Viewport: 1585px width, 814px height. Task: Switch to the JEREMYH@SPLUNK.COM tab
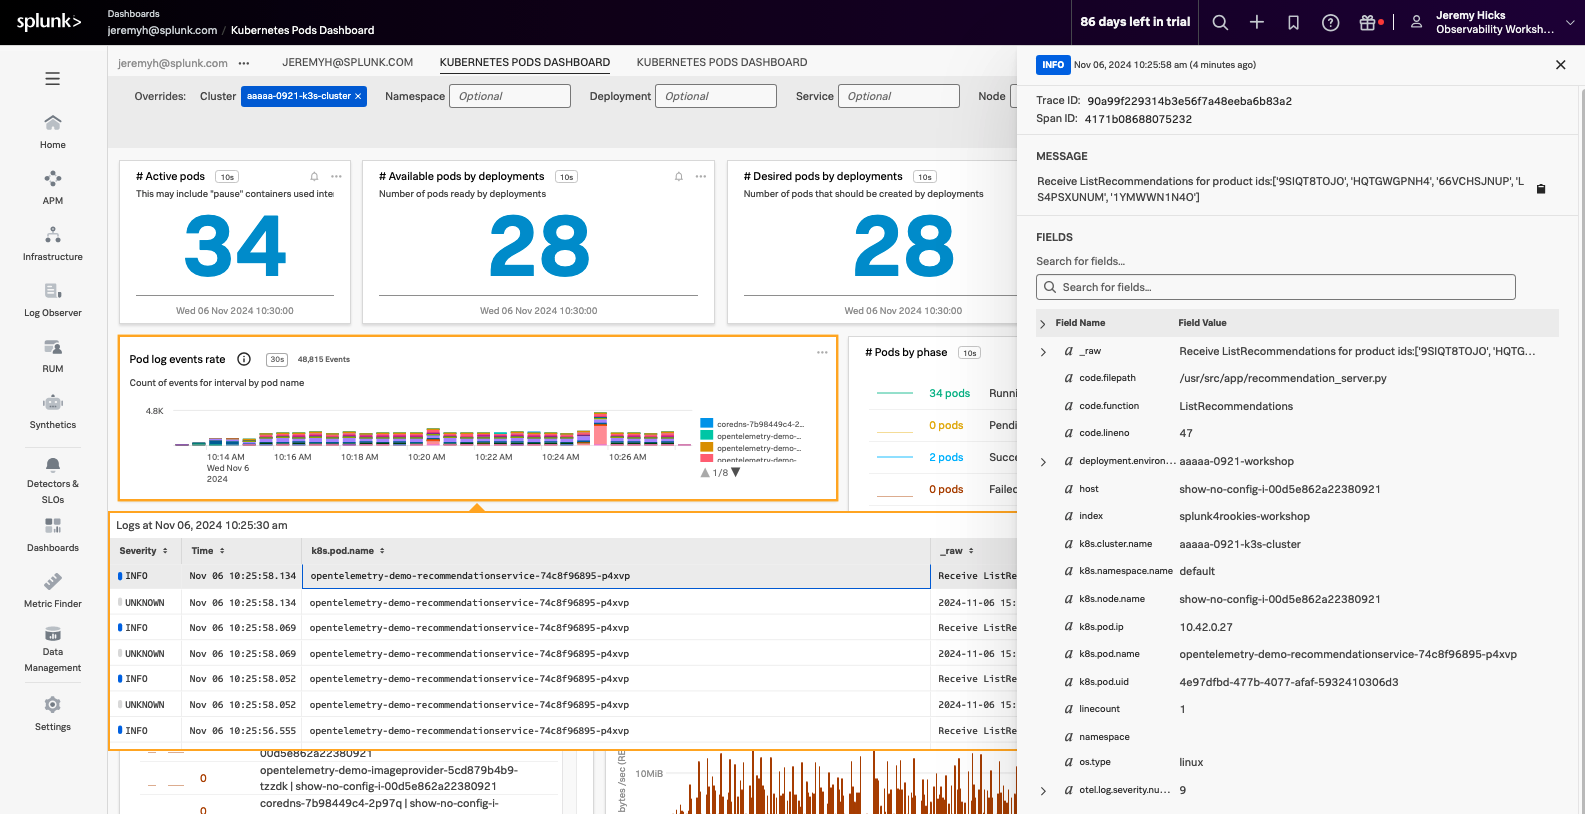(347, 62)
